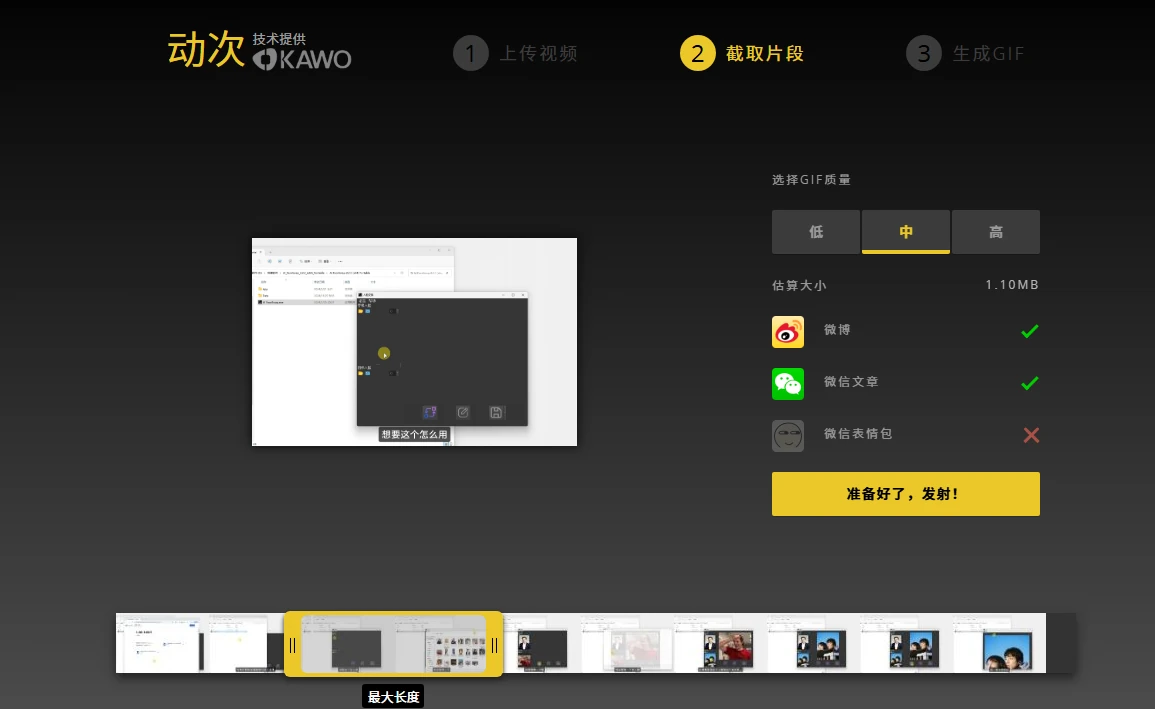Click the 动次 logo
1155x709 pixels.
[206, 51]
